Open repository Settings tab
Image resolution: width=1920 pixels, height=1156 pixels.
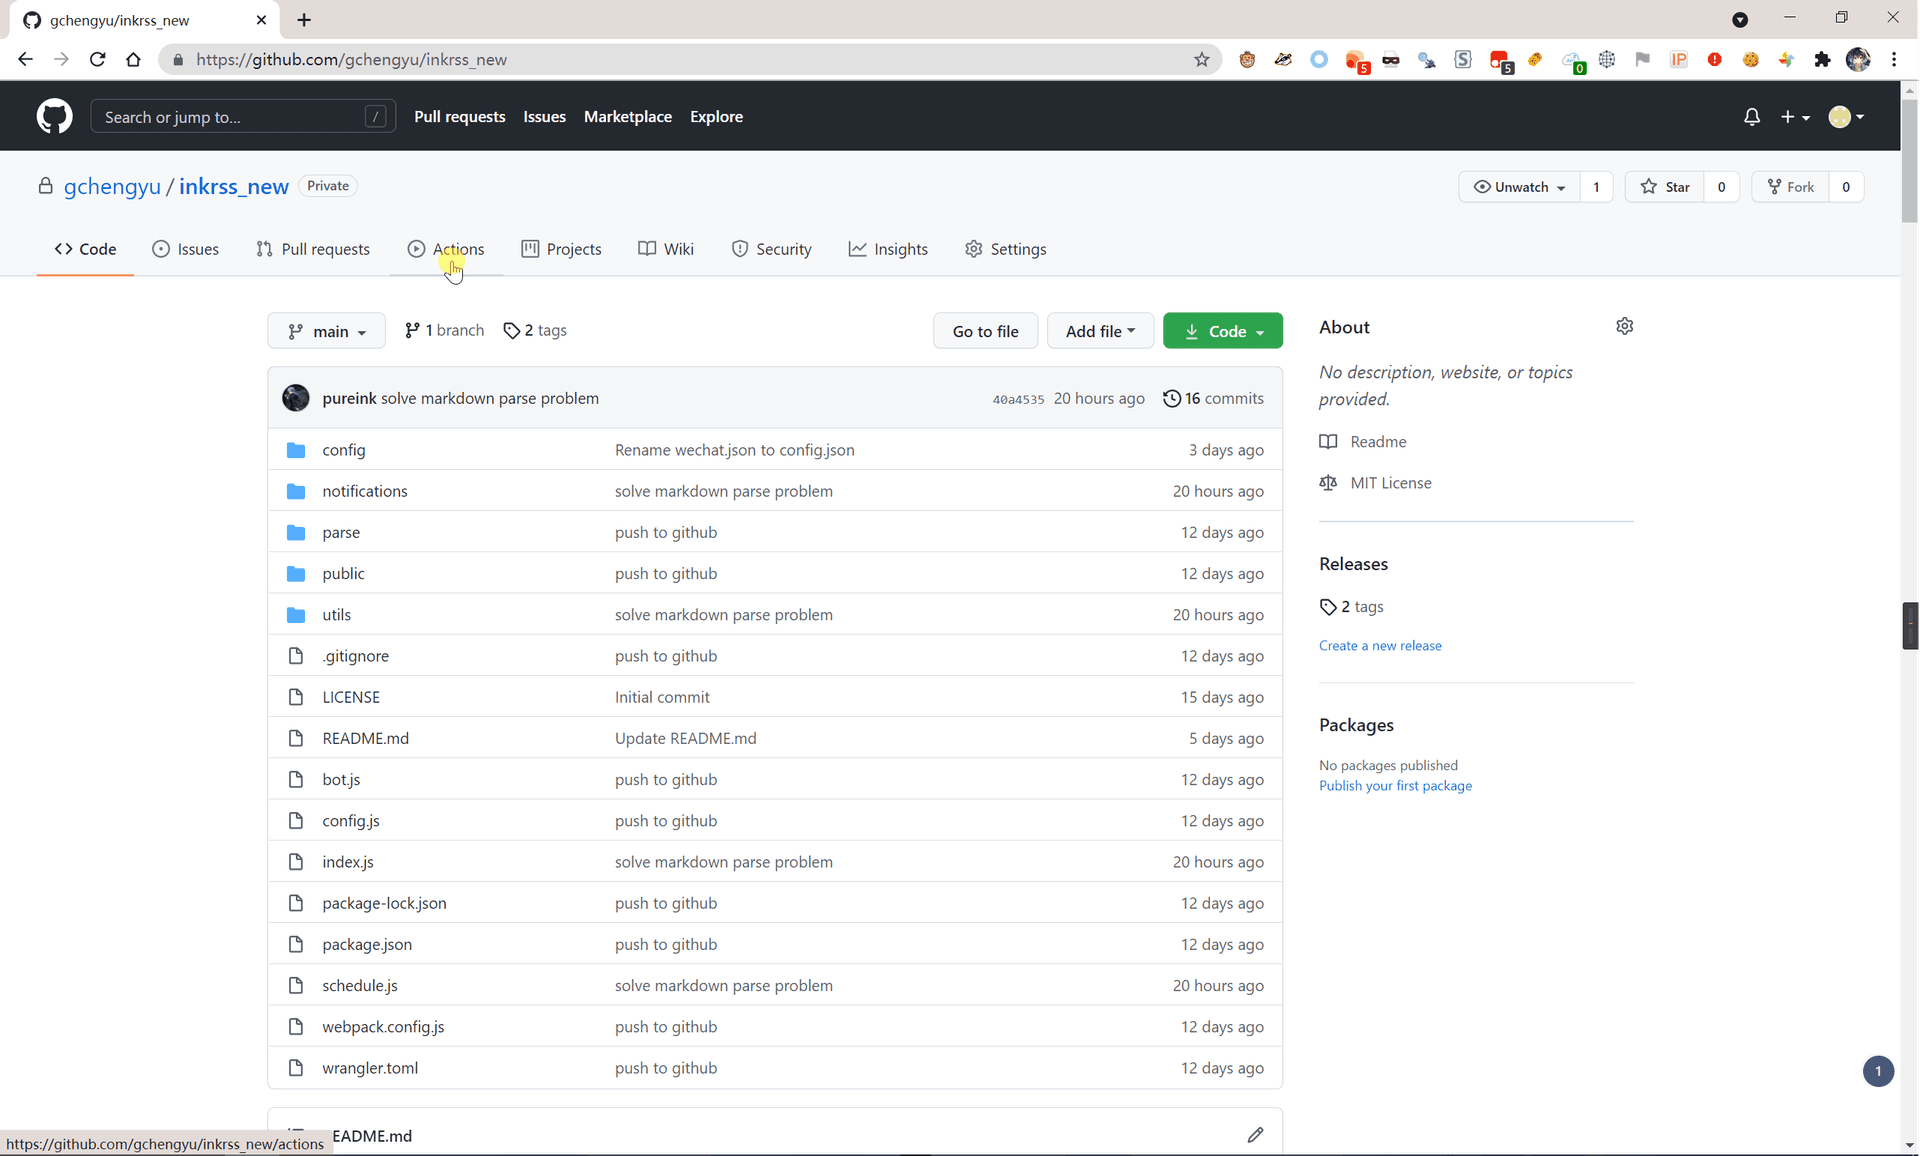[x=1005, y=249]
